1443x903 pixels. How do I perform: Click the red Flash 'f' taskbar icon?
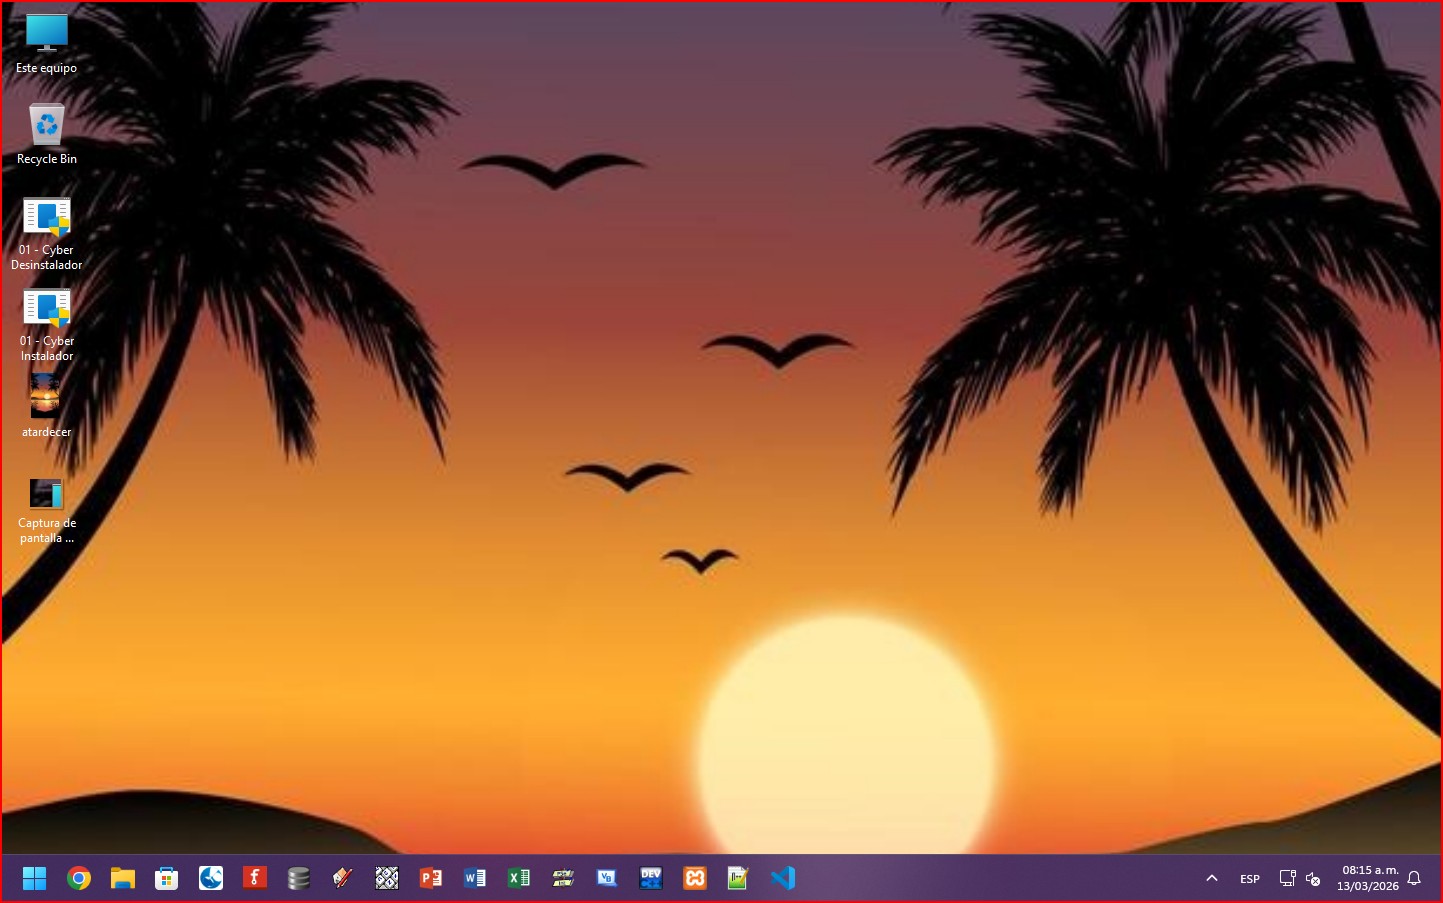coord(255,878)
